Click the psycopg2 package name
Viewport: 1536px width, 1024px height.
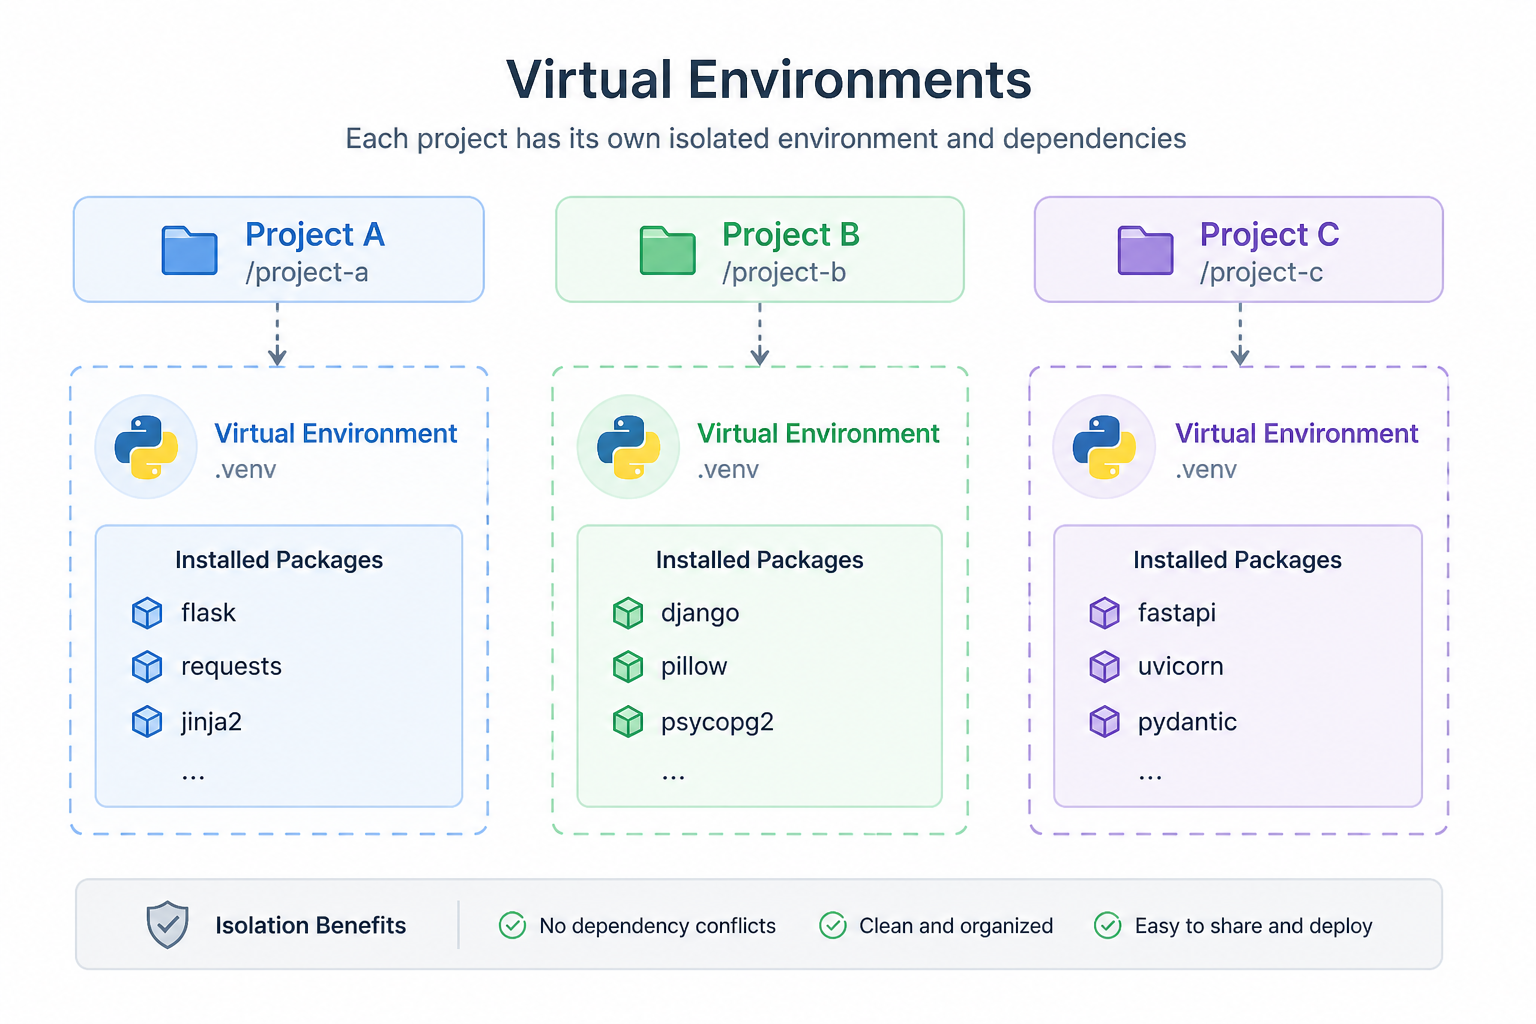coord(717,722)
